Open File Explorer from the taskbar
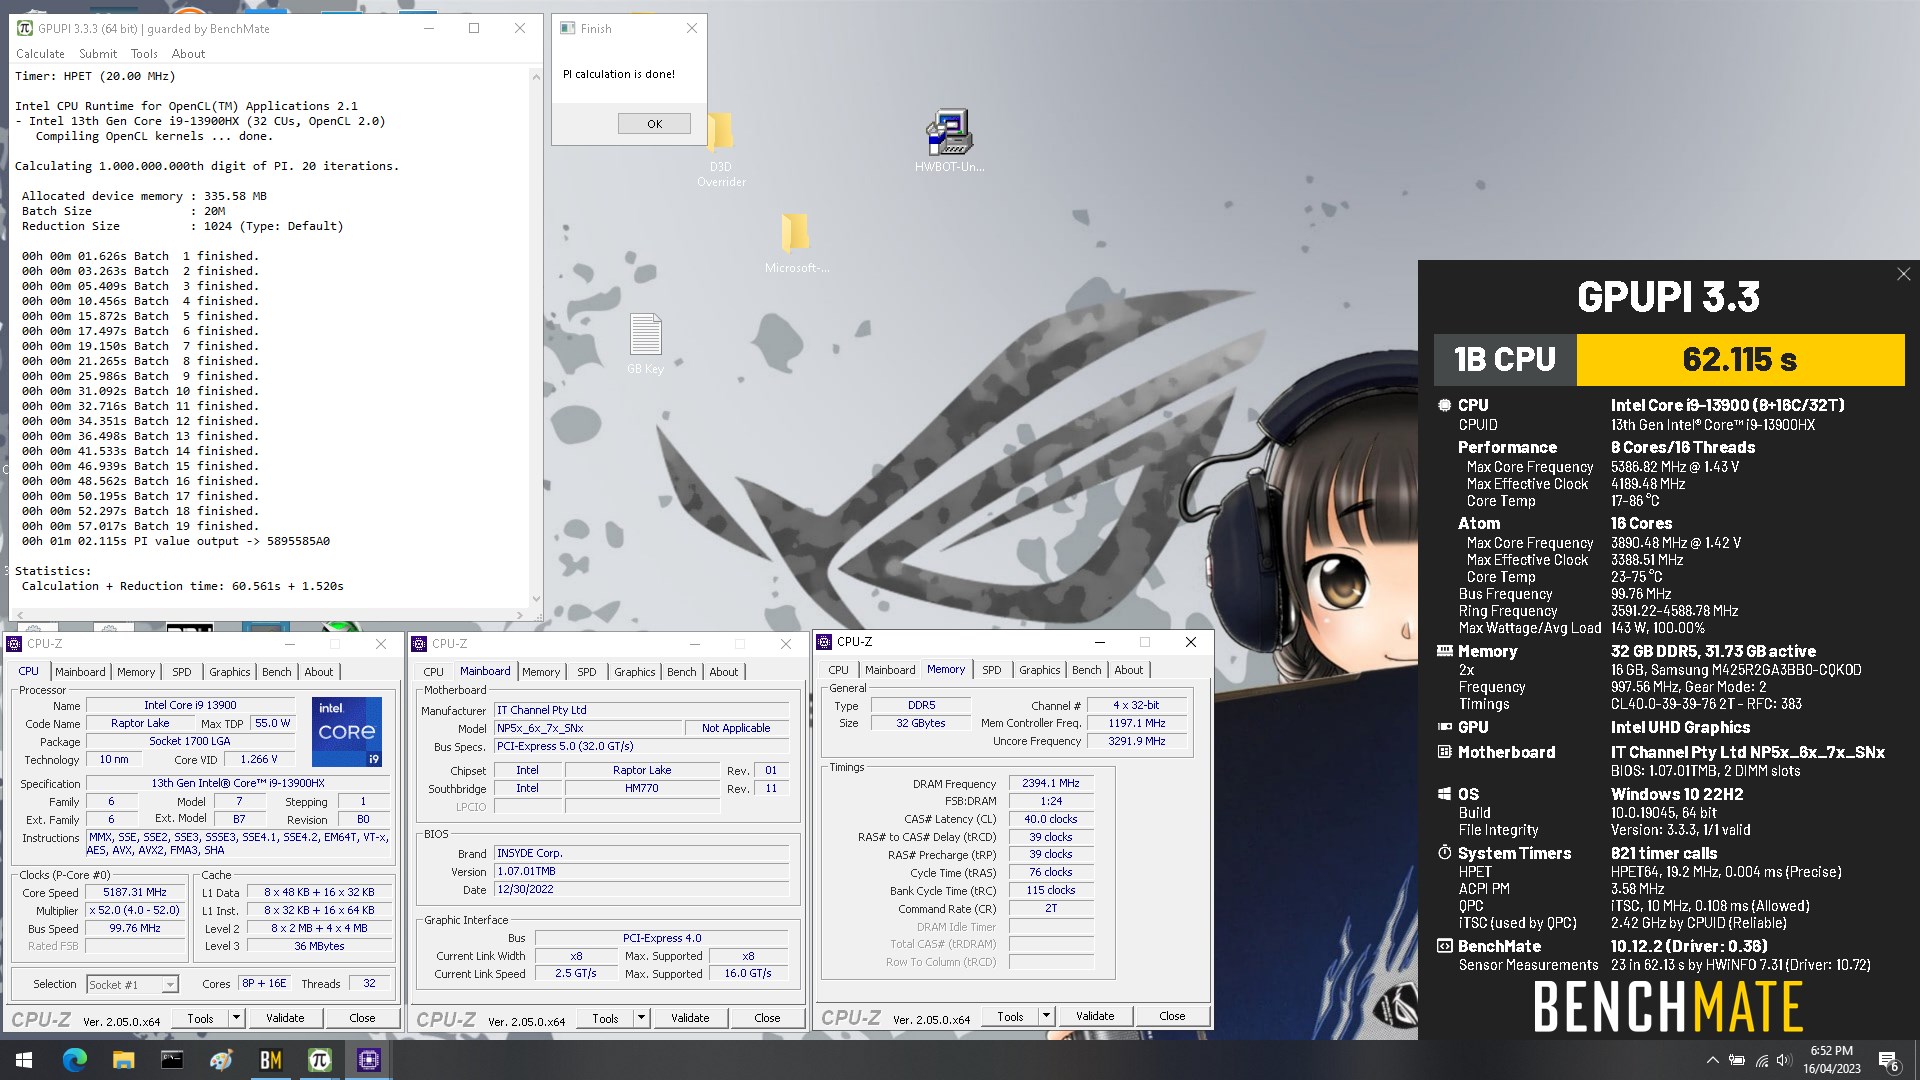Image resolution: width=1920 pixels, height=1080 pixels. tap(123, 1060)
